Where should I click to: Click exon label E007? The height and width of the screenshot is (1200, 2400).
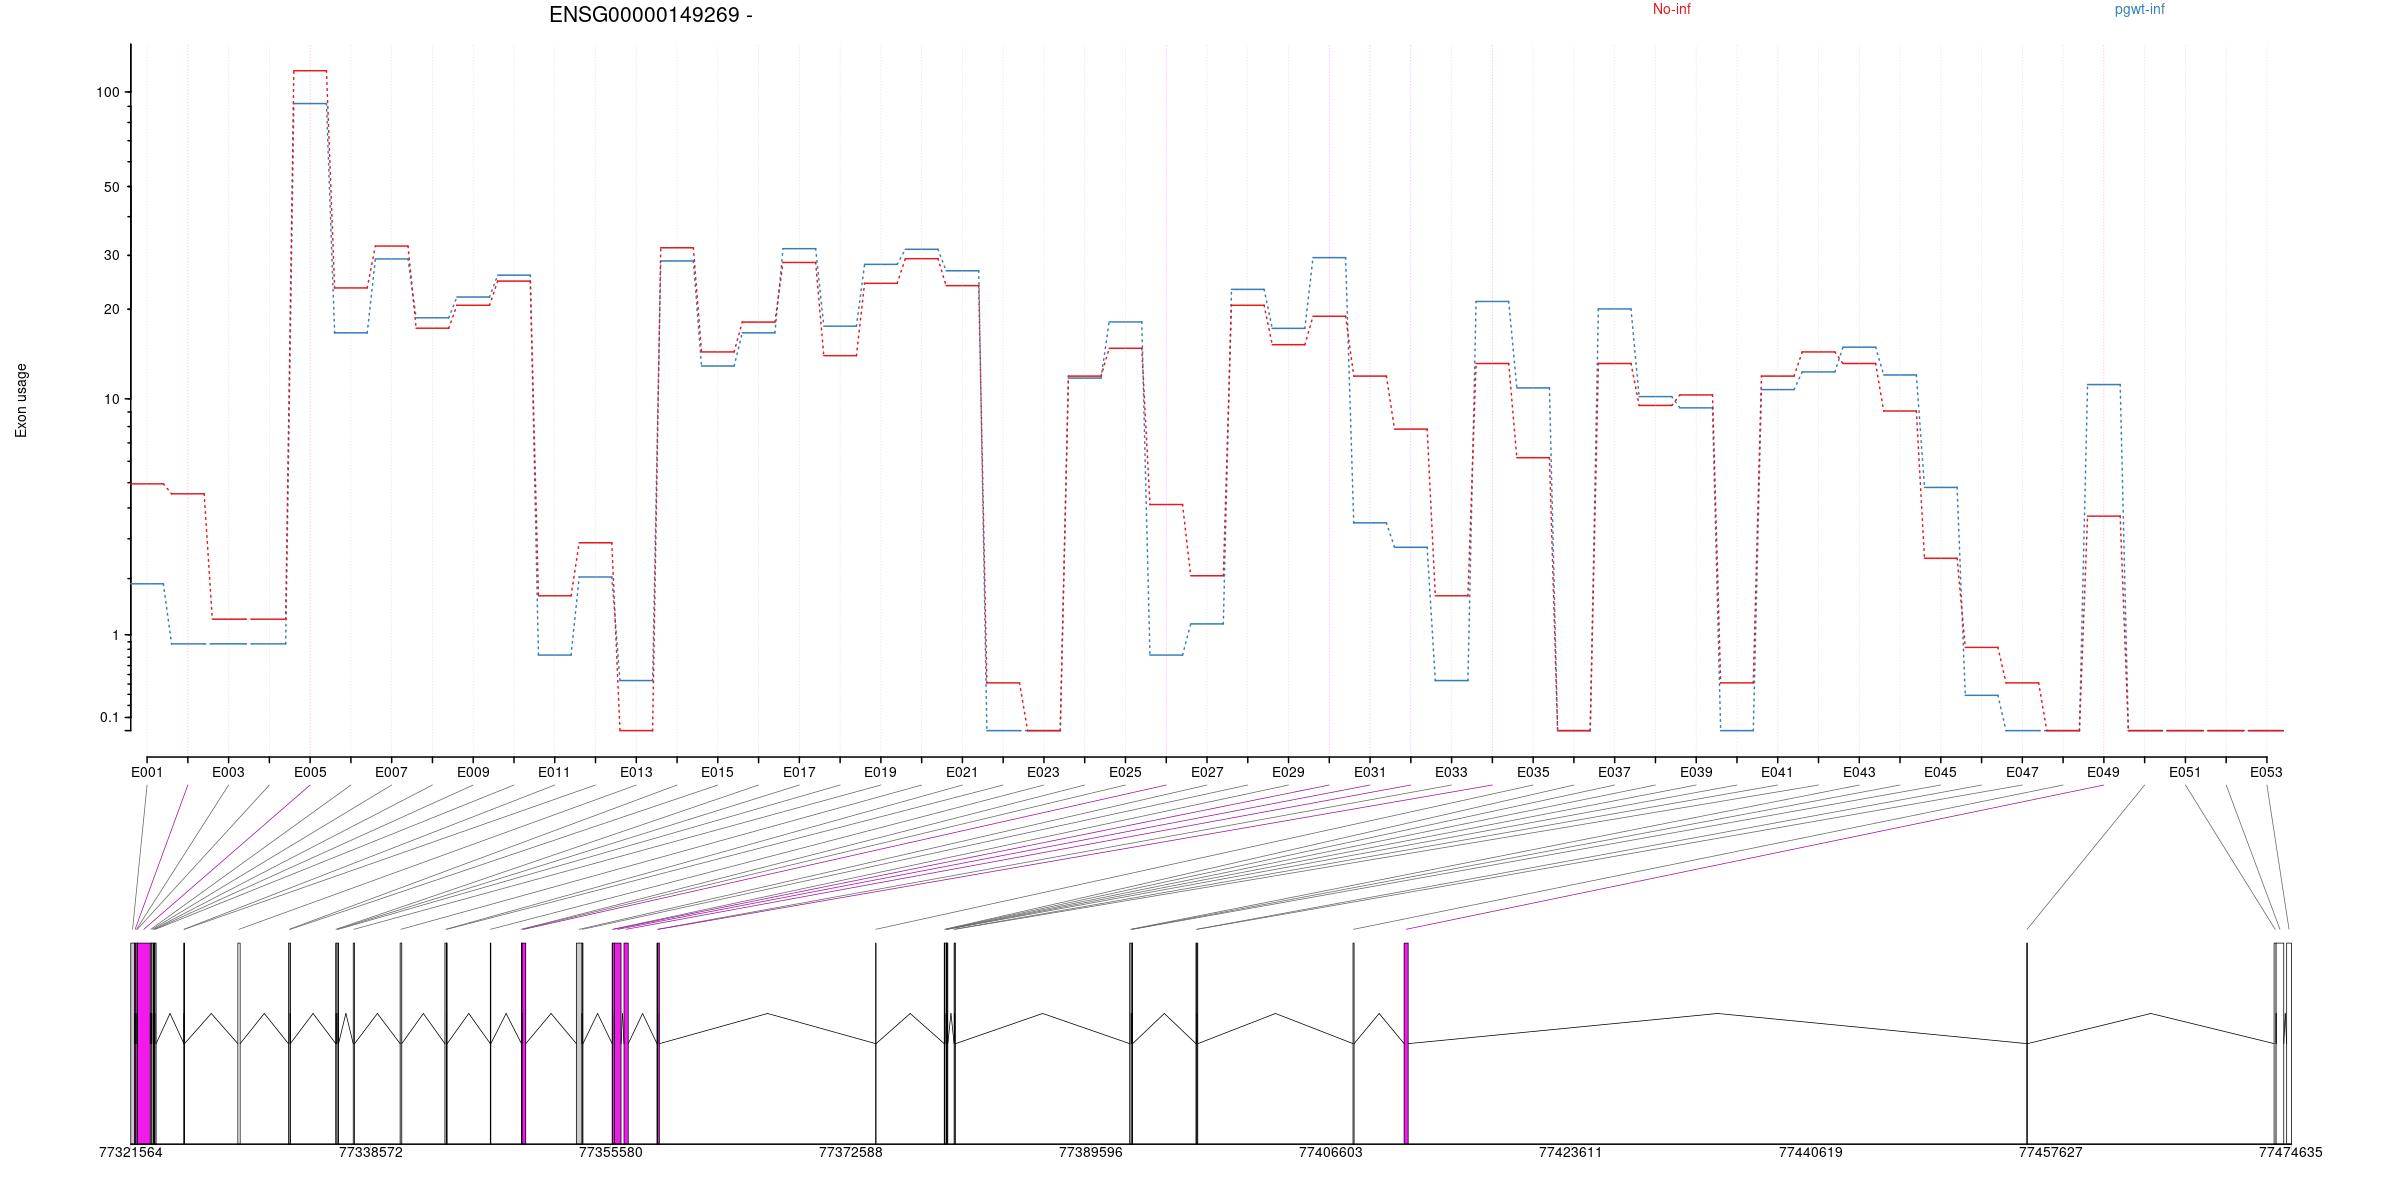(x=391, y=772)
